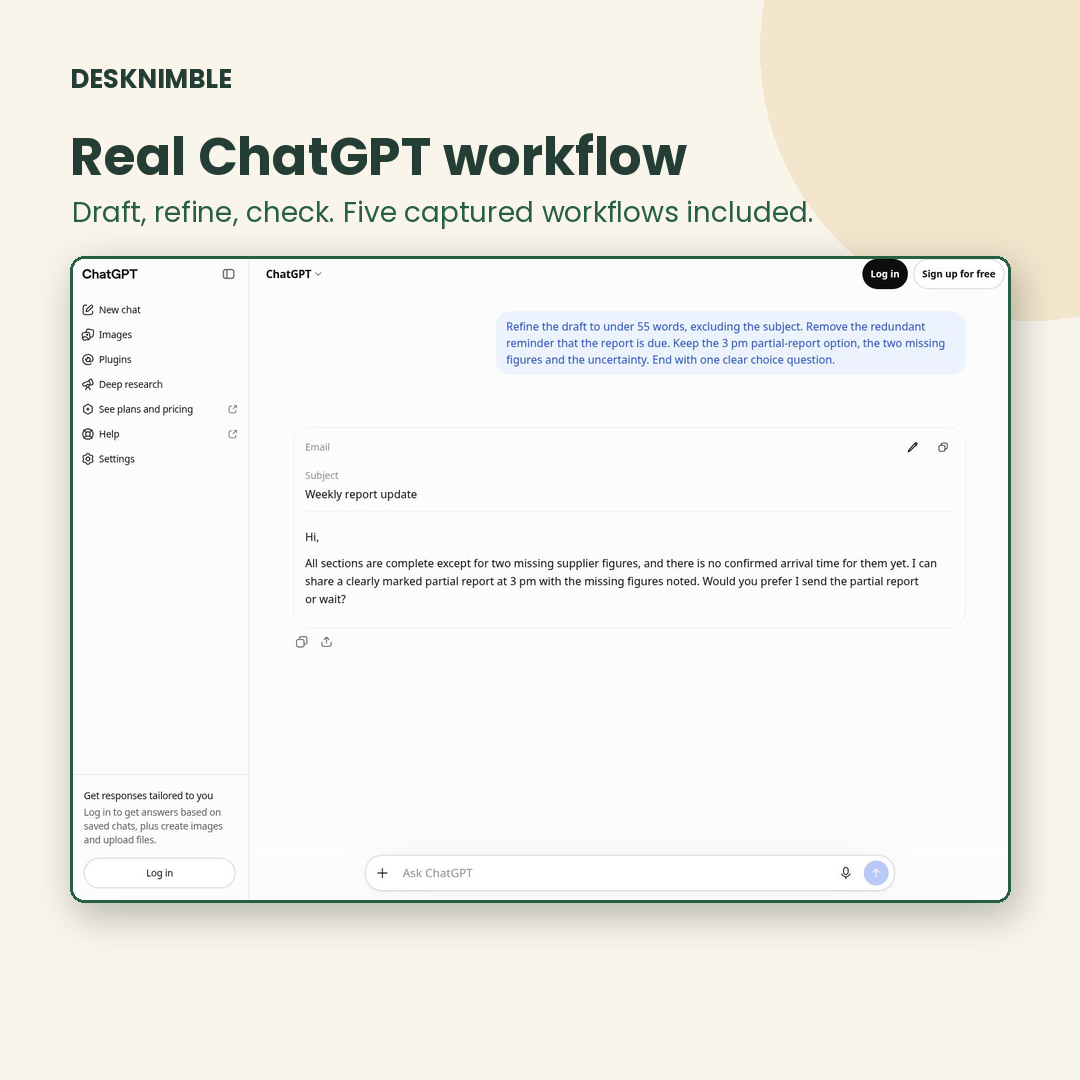Click Sign up for free
This screenshot has height=1080, width=1080.
pos(958,274)
